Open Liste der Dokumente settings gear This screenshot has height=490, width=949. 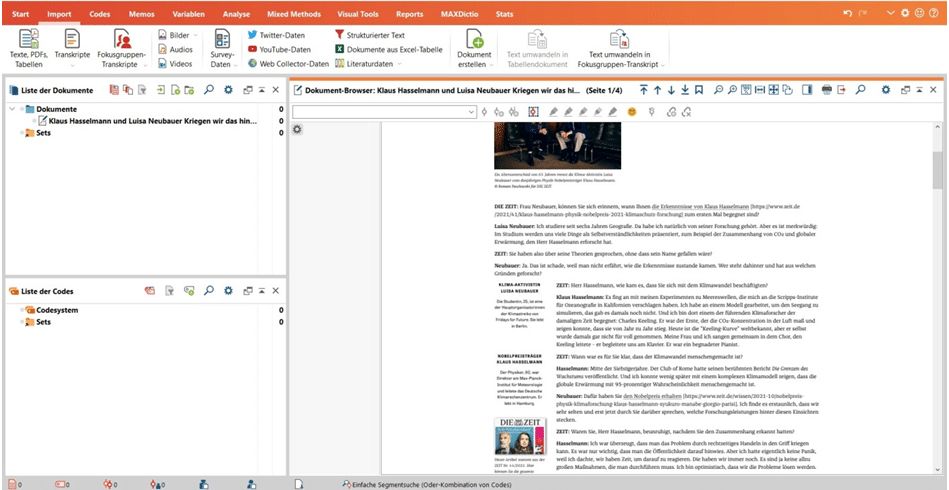click(x=228, y=90)
